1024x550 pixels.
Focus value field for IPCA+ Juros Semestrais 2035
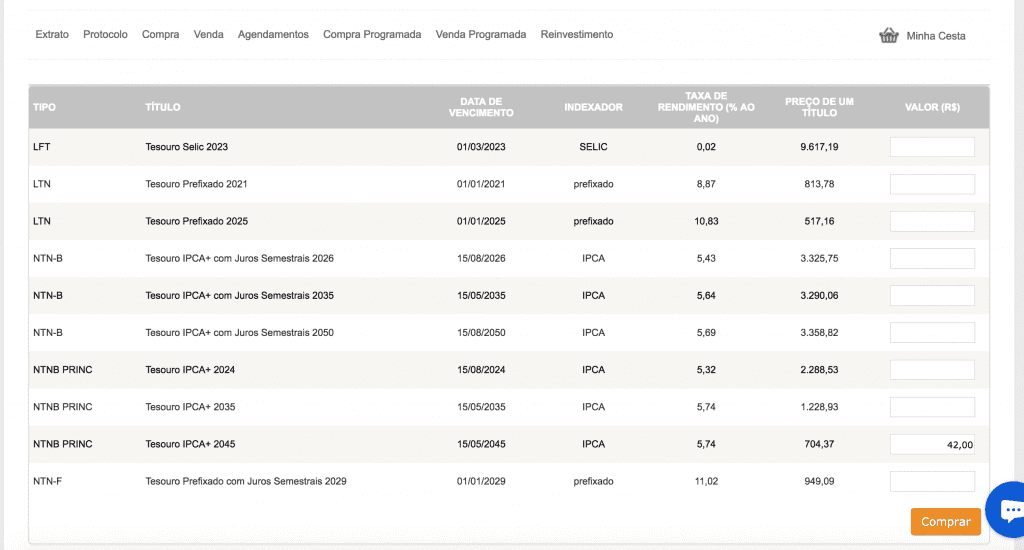[x=932, y=296]
